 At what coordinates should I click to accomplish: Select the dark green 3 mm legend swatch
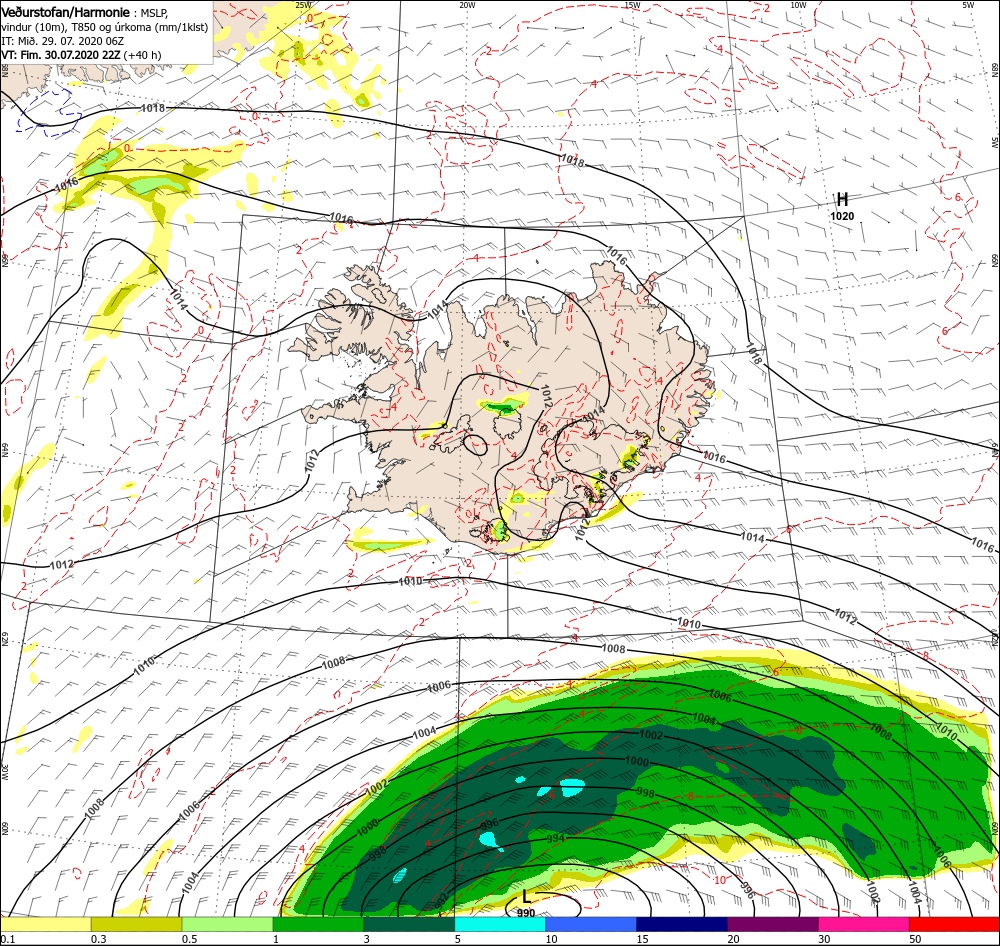[x=409, y=924]
